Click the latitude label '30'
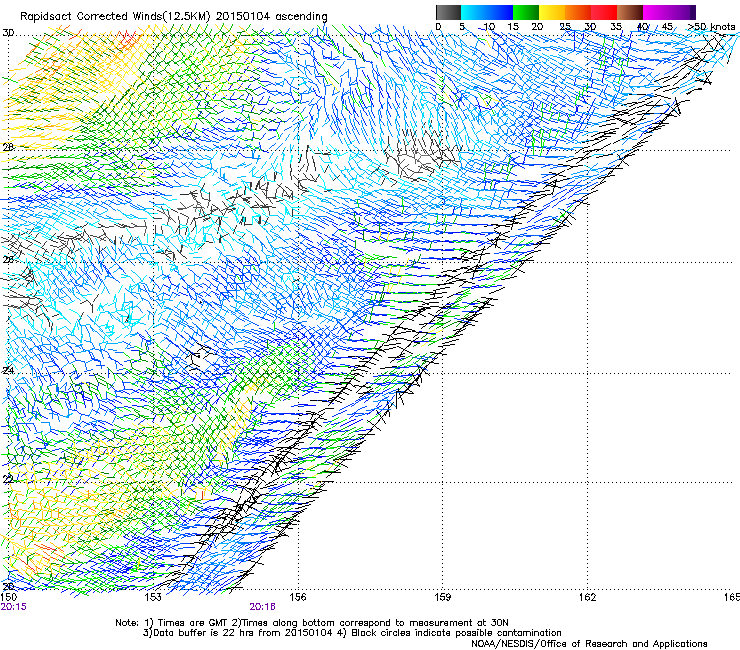Image resolution: width=740 pixels, height=650 pixels. click(x=8, y=33)
